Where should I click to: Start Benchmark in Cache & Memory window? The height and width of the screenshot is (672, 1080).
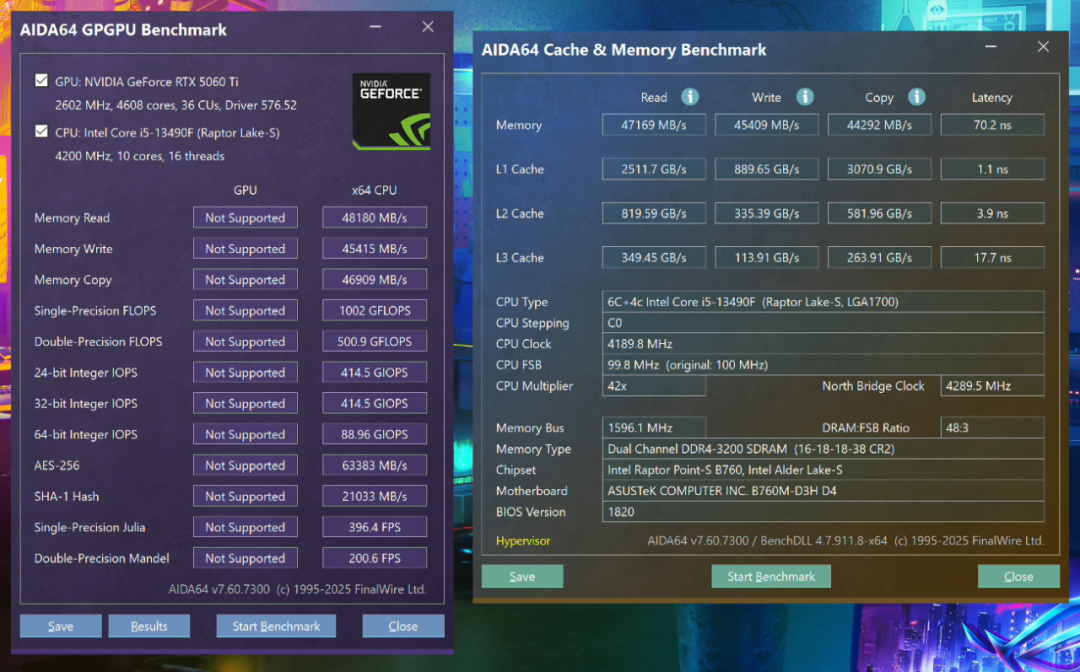(771, 576)
